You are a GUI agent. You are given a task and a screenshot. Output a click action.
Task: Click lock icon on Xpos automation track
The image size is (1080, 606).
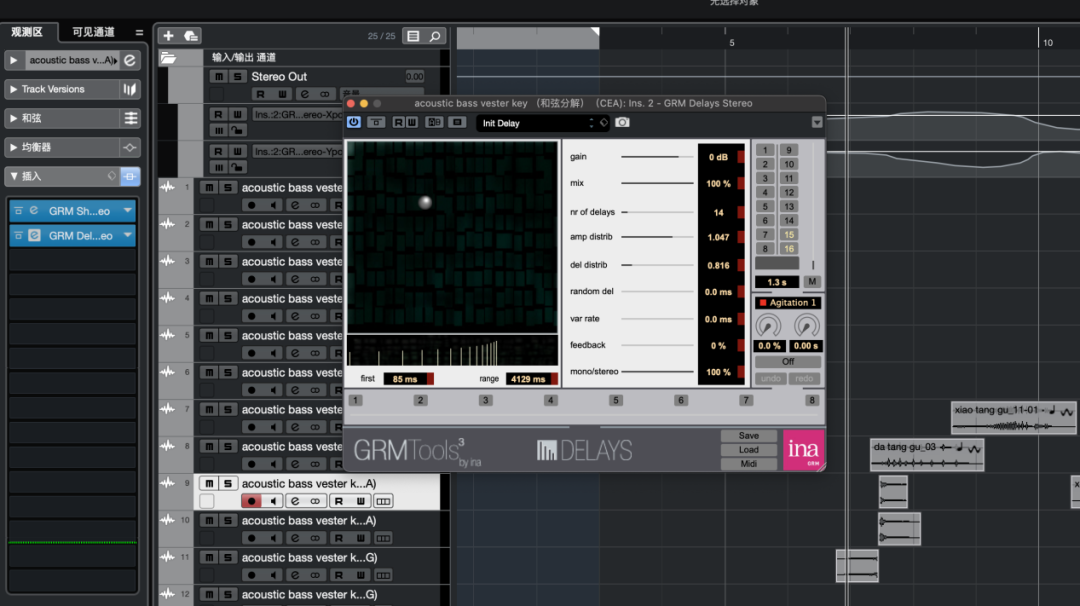(x=237, y=129)
